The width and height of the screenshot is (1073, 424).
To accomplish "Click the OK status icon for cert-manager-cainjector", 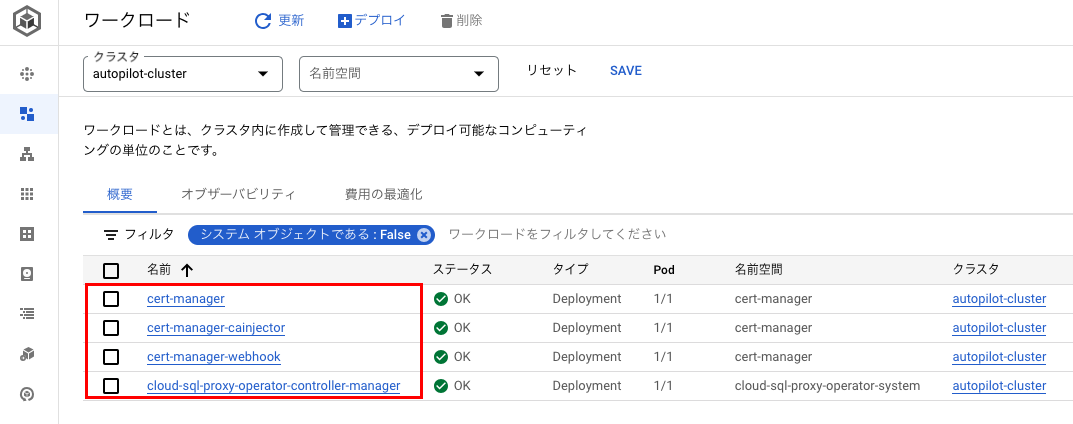I will tap(441, 328).
